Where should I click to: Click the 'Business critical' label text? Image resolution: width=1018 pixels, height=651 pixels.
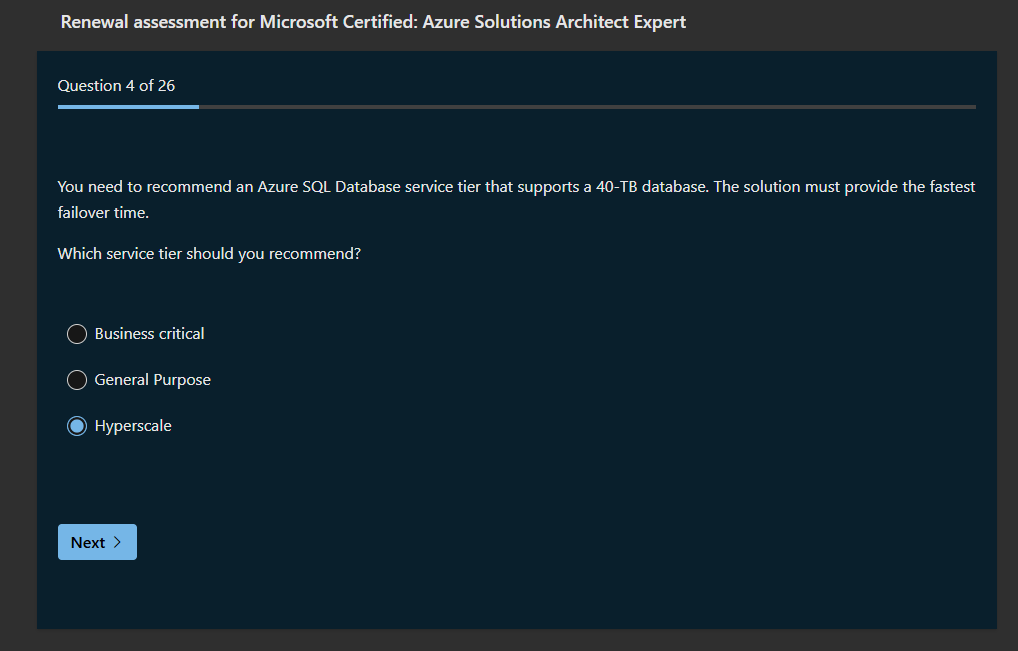[149, 334]
